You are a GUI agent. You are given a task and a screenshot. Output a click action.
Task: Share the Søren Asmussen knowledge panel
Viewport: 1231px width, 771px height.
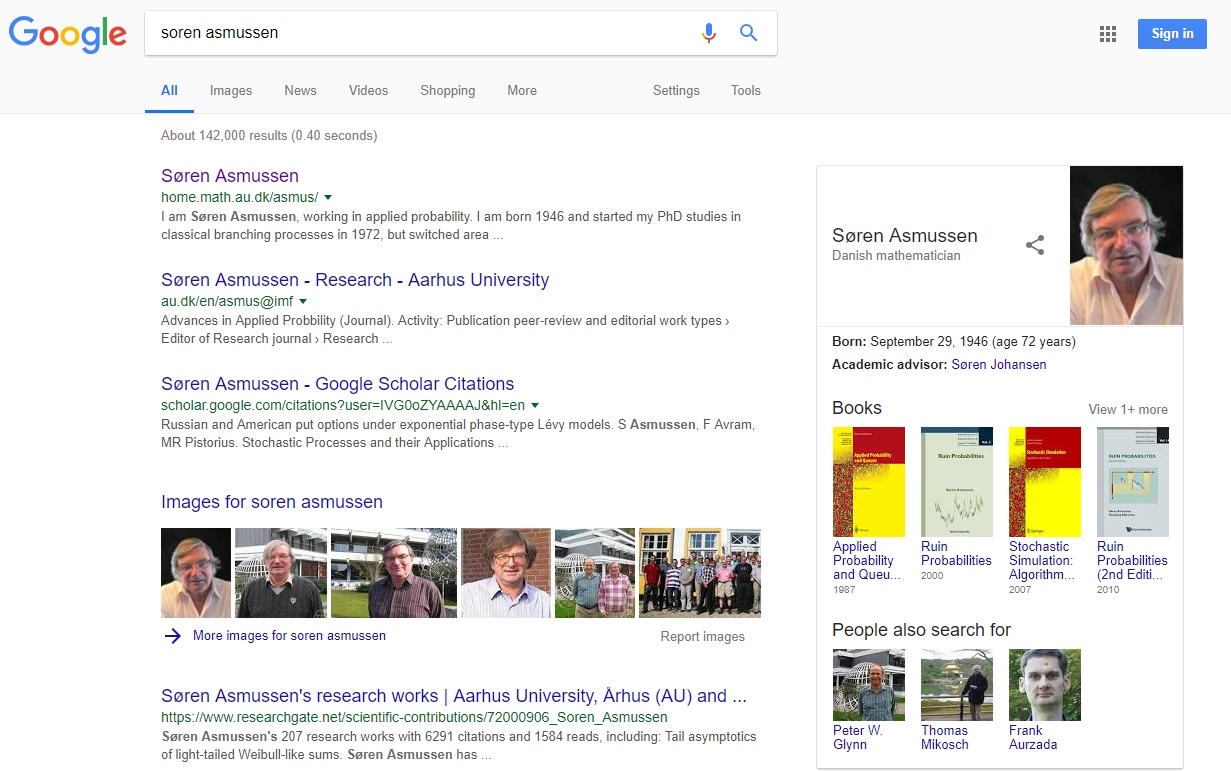click(x=1035, y=245)
